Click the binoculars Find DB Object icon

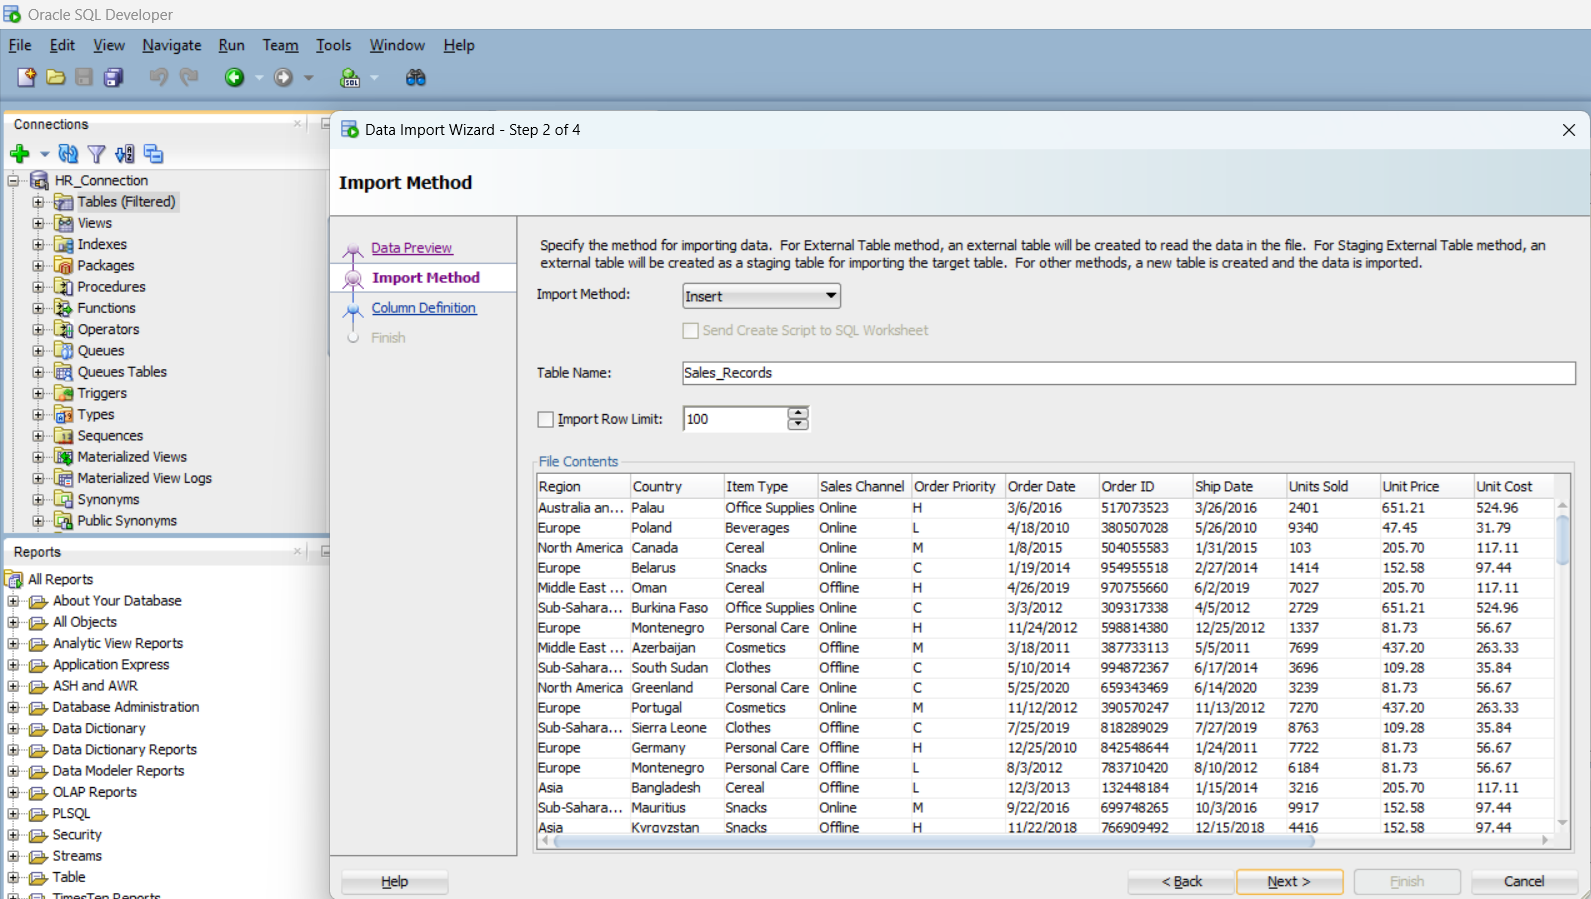pyautogui.click(x=416, y=77)
